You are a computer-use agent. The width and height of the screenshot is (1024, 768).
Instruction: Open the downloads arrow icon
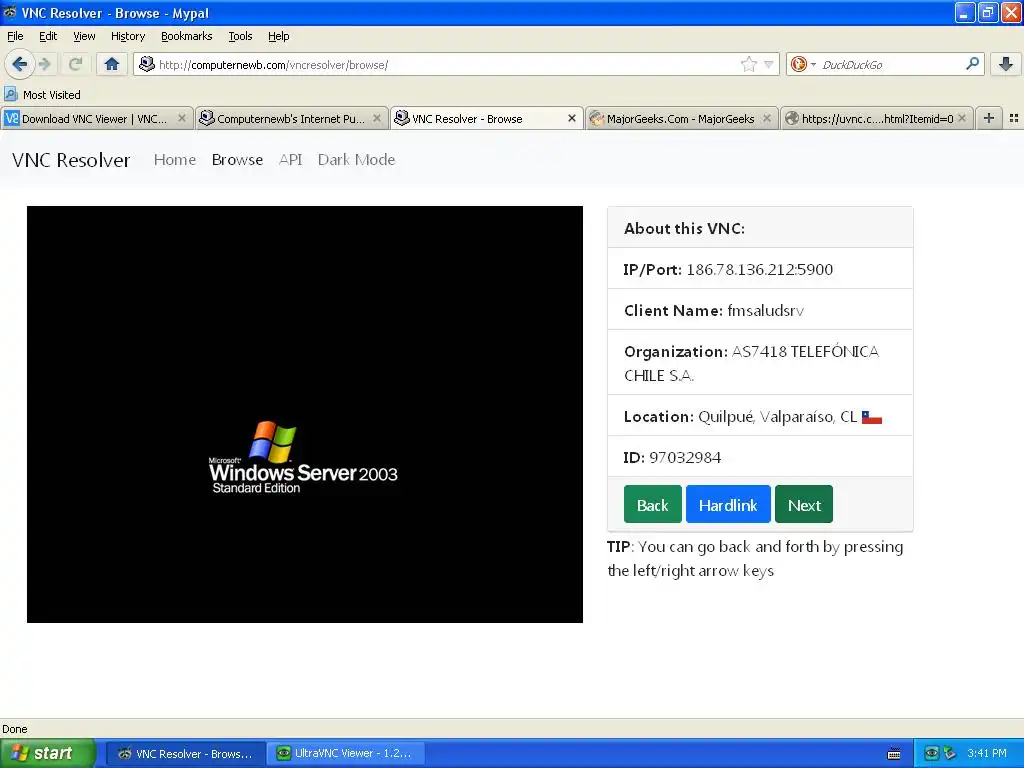click(x=1006, y=64)
